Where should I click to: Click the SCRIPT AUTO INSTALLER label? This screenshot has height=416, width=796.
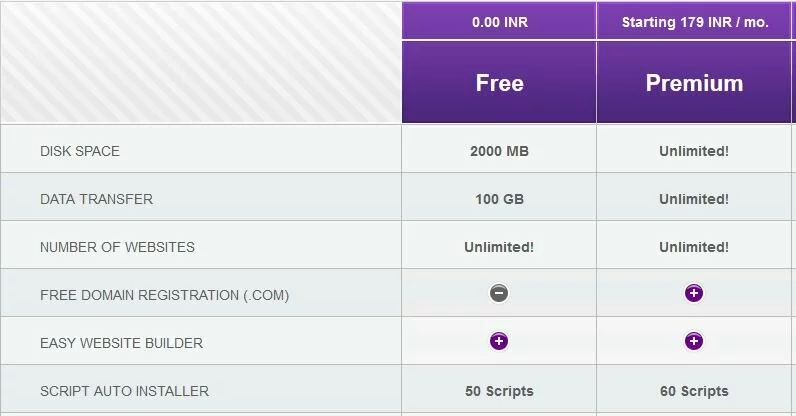coord(124,391)
